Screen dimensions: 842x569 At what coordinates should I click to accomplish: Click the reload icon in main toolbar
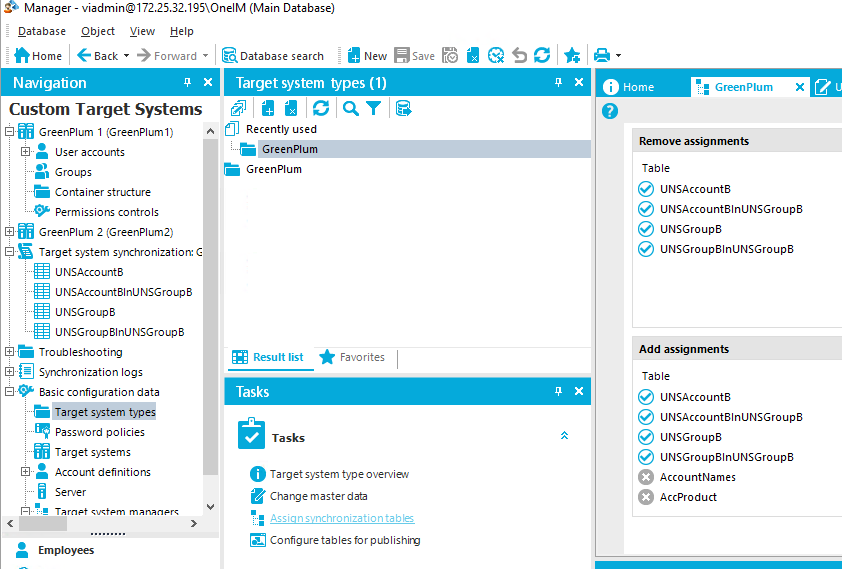click(542, 55)
